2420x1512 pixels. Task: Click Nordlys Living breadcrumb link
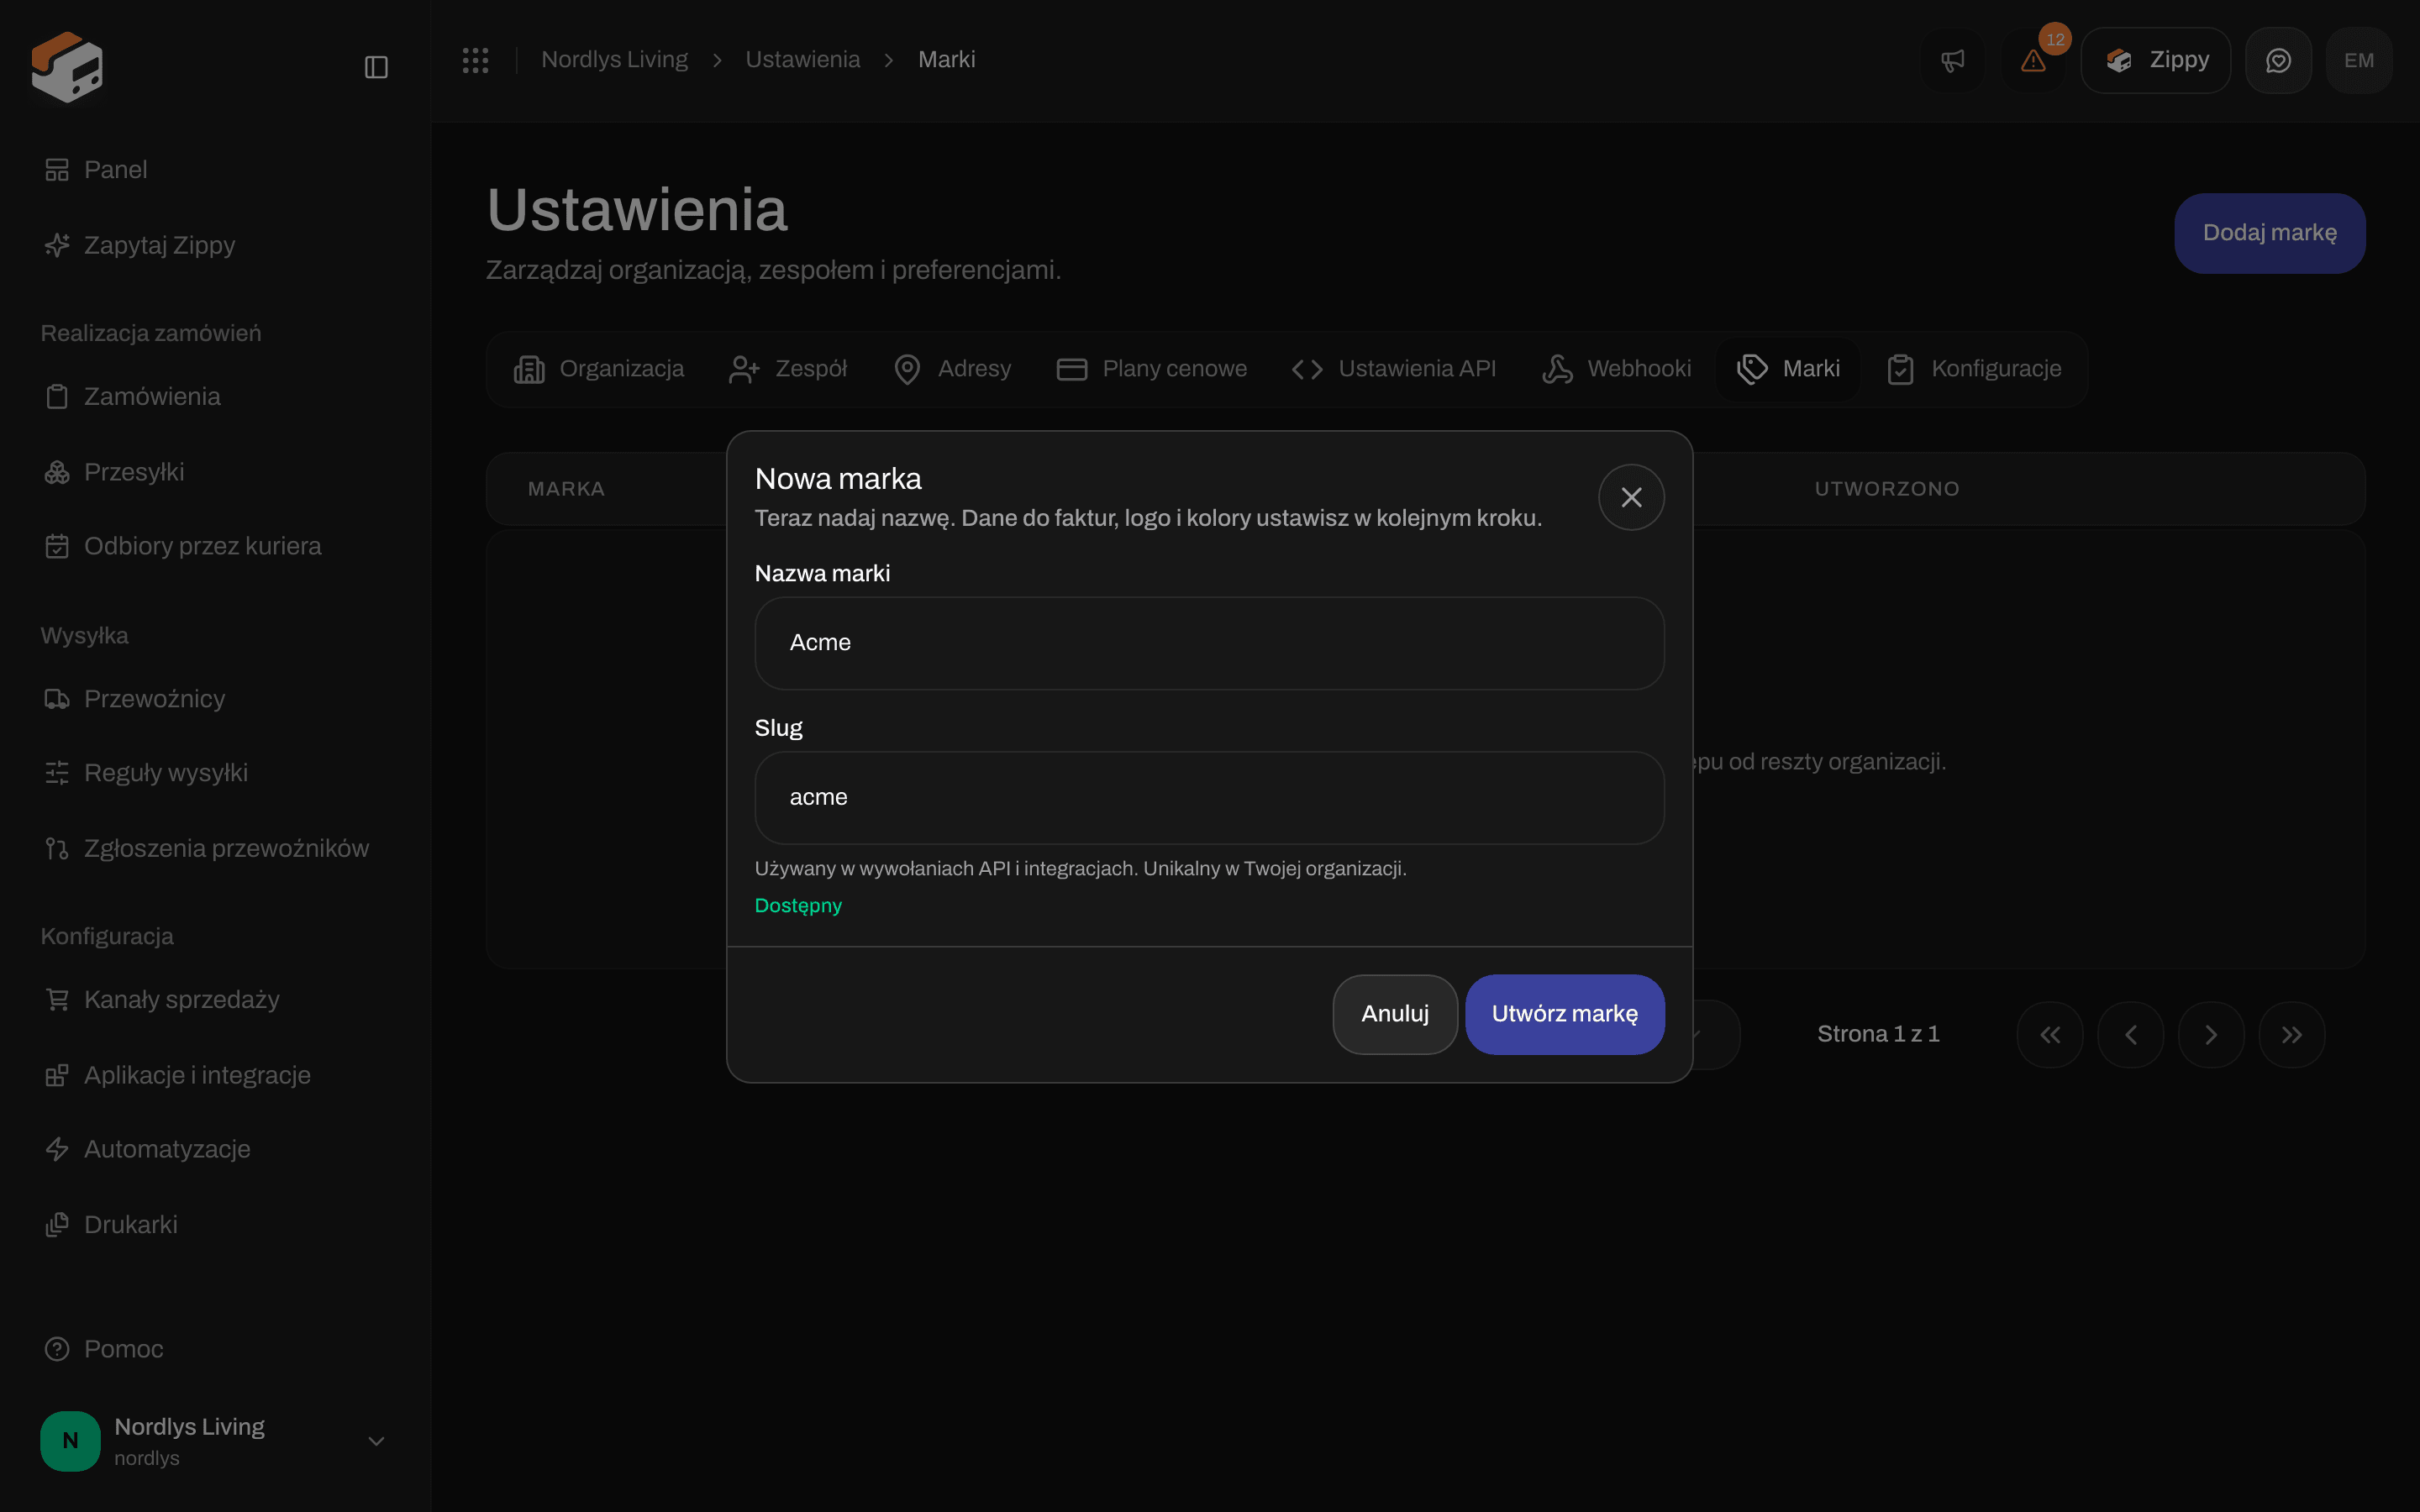[614, 60]
